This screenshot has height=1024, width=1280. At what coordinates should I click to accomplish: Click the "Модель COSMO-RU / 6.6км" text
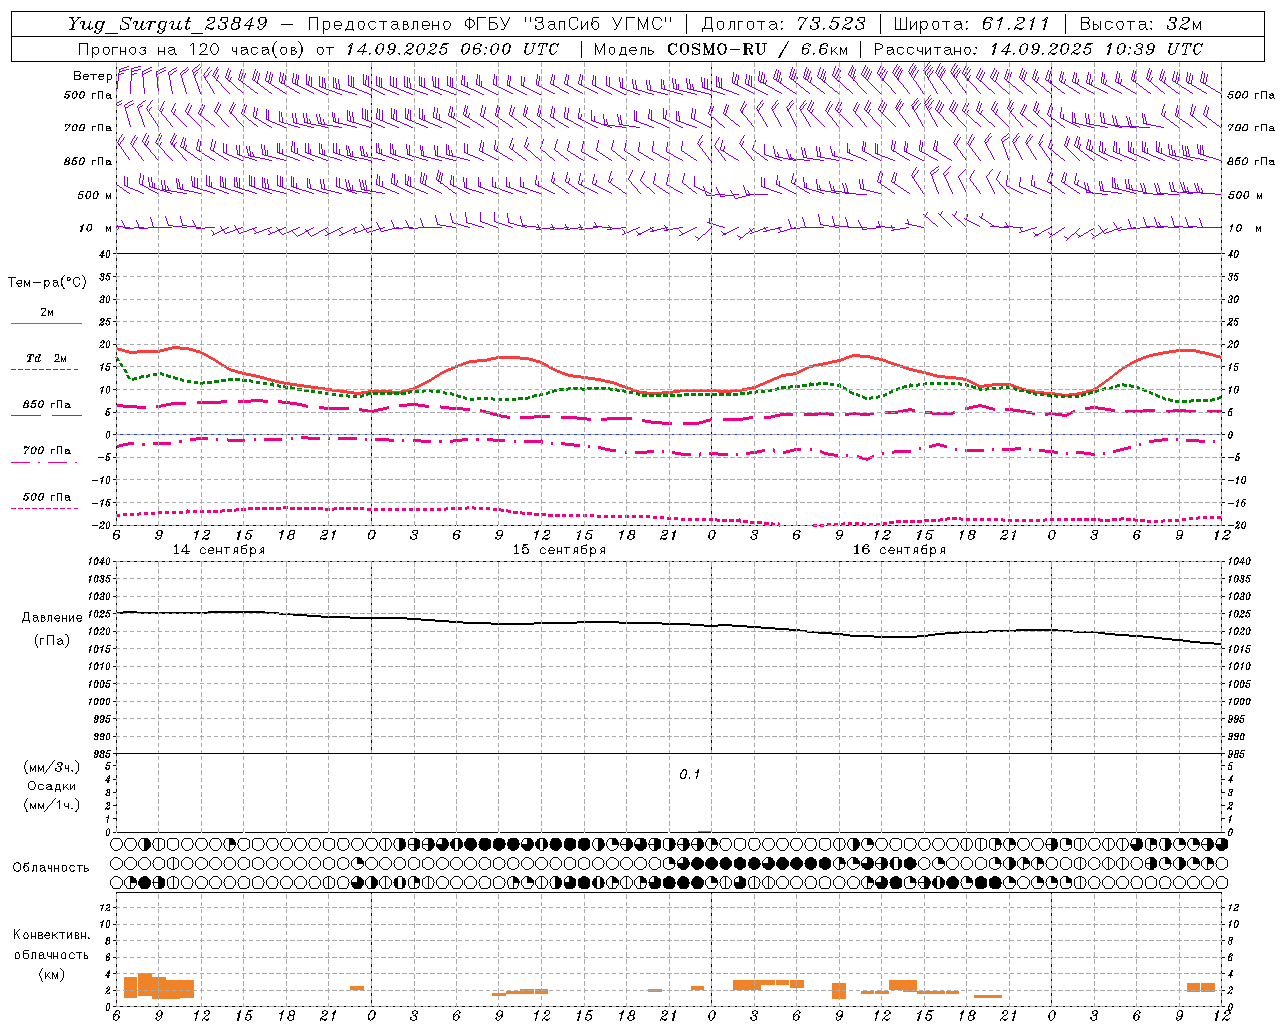(x=721, y=49)
